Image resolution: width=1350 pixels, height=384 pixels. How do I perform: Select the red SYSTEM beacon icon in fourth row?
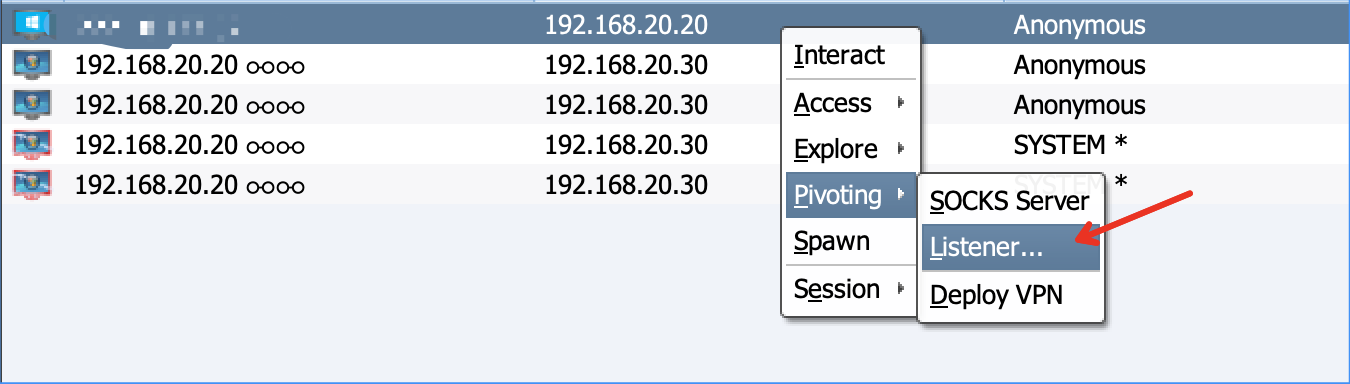tap(32, 145)
